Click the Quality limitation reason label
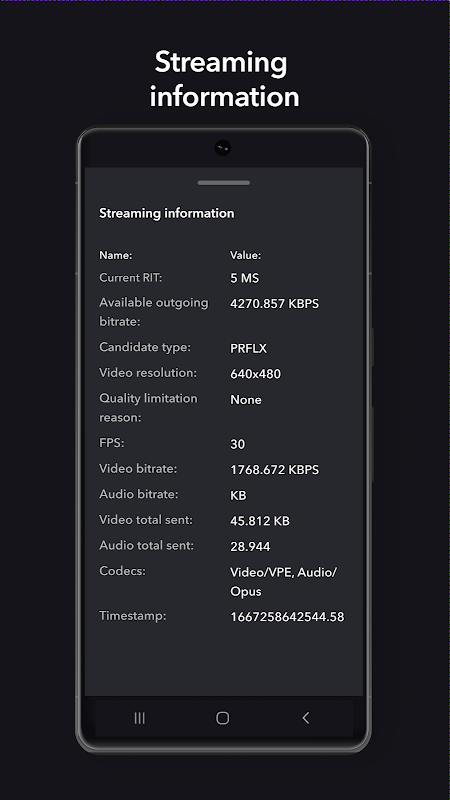Viewport: 450px width, 800px height. point(148,408)
